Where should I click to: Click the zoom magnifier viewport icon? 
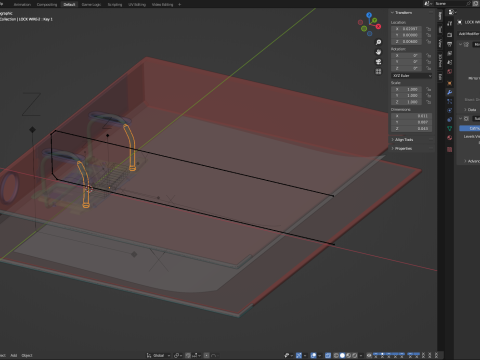click(x=378, y=42)
